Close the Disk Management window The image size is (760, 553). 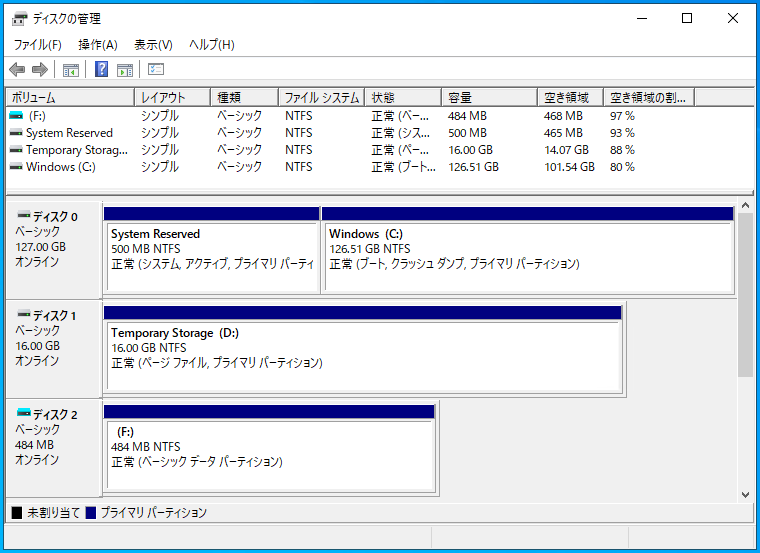(732, 18)
